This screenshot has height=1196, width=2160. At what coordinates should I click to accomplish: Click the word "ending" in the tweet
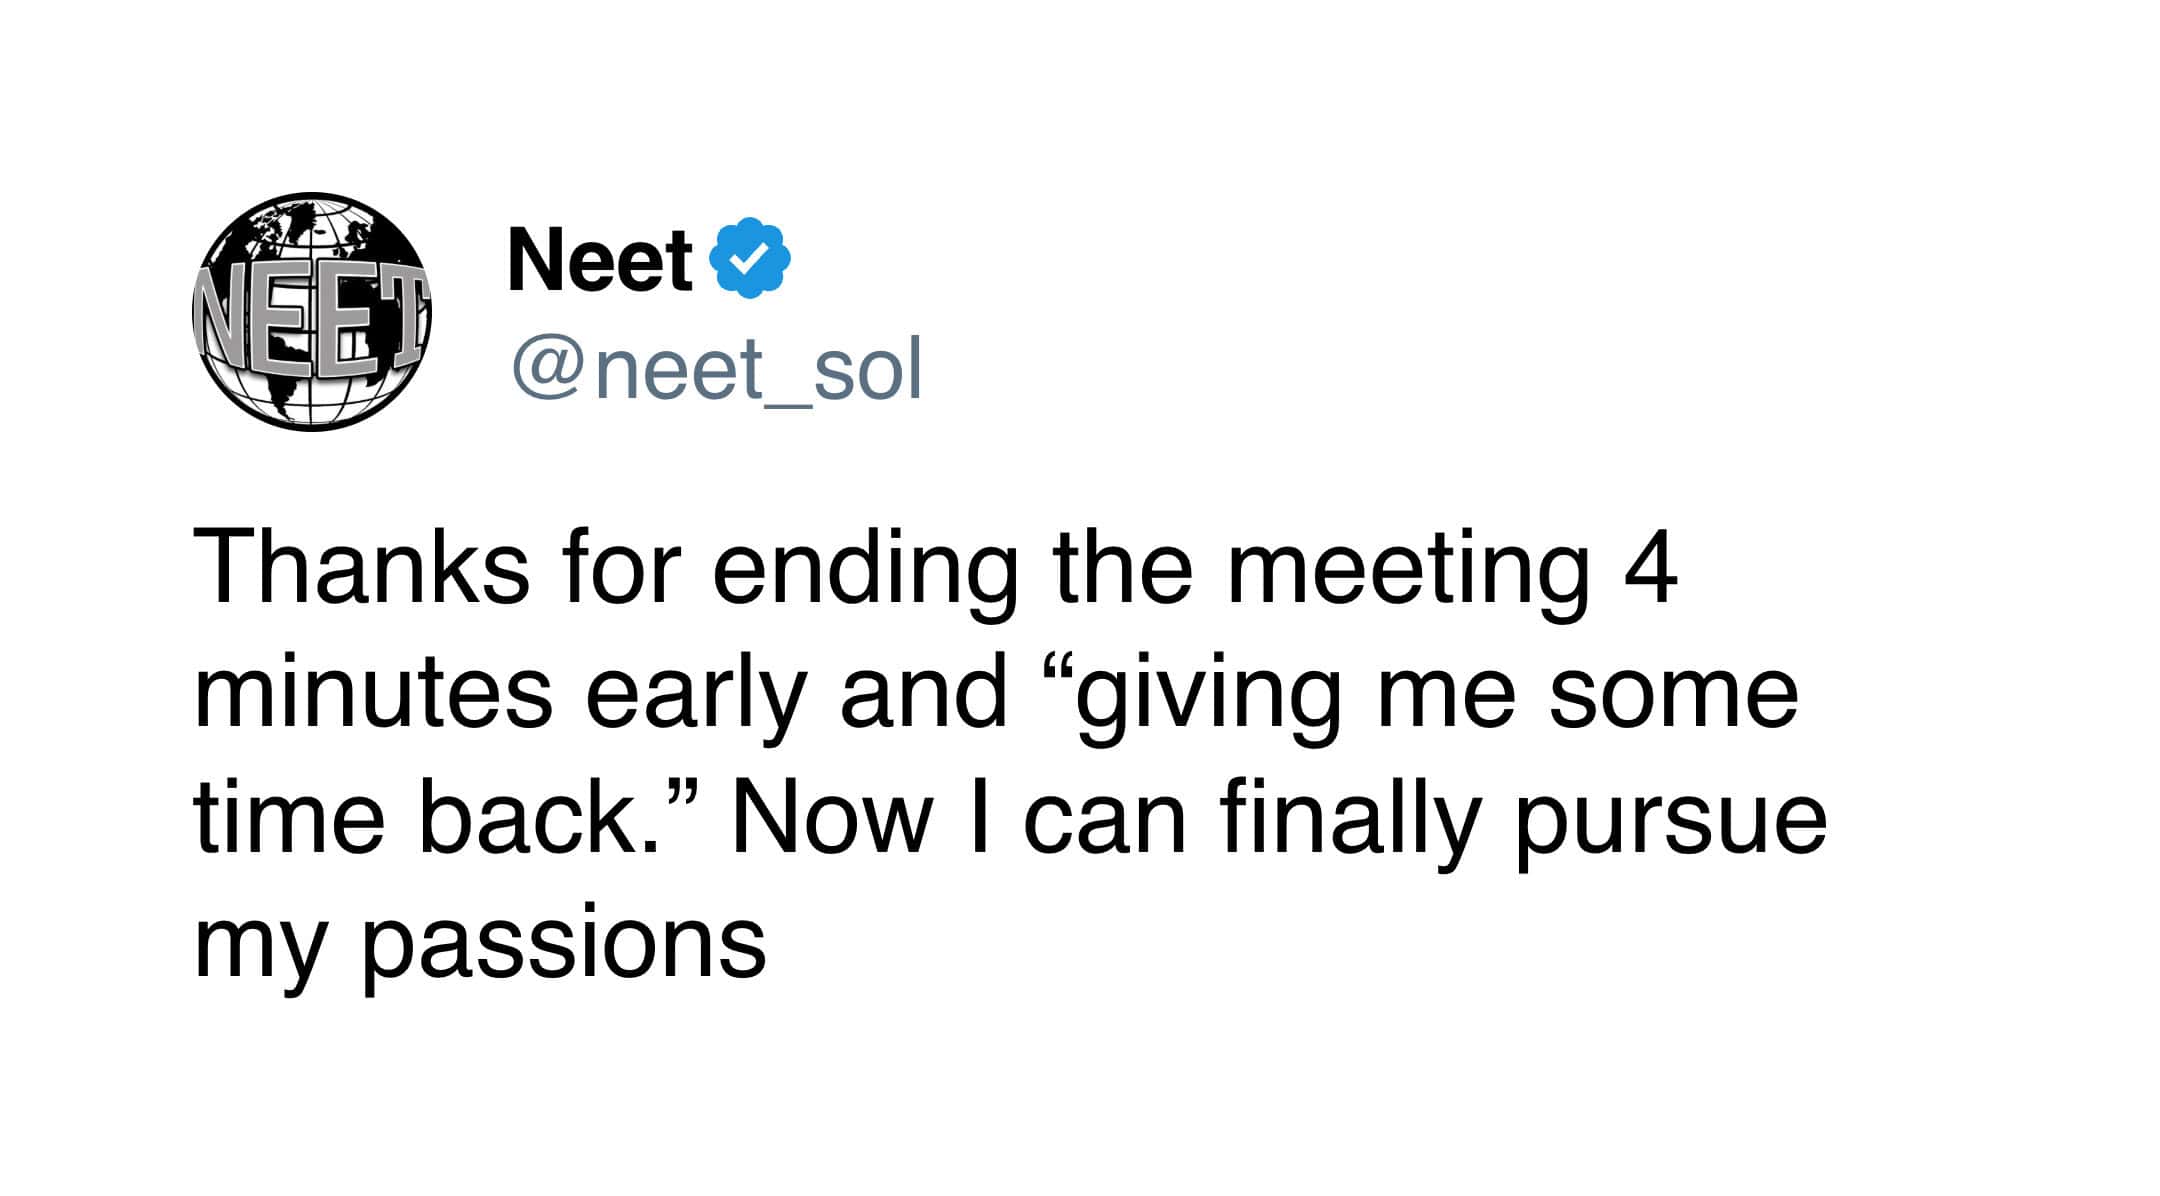click(x=864, y=570)
